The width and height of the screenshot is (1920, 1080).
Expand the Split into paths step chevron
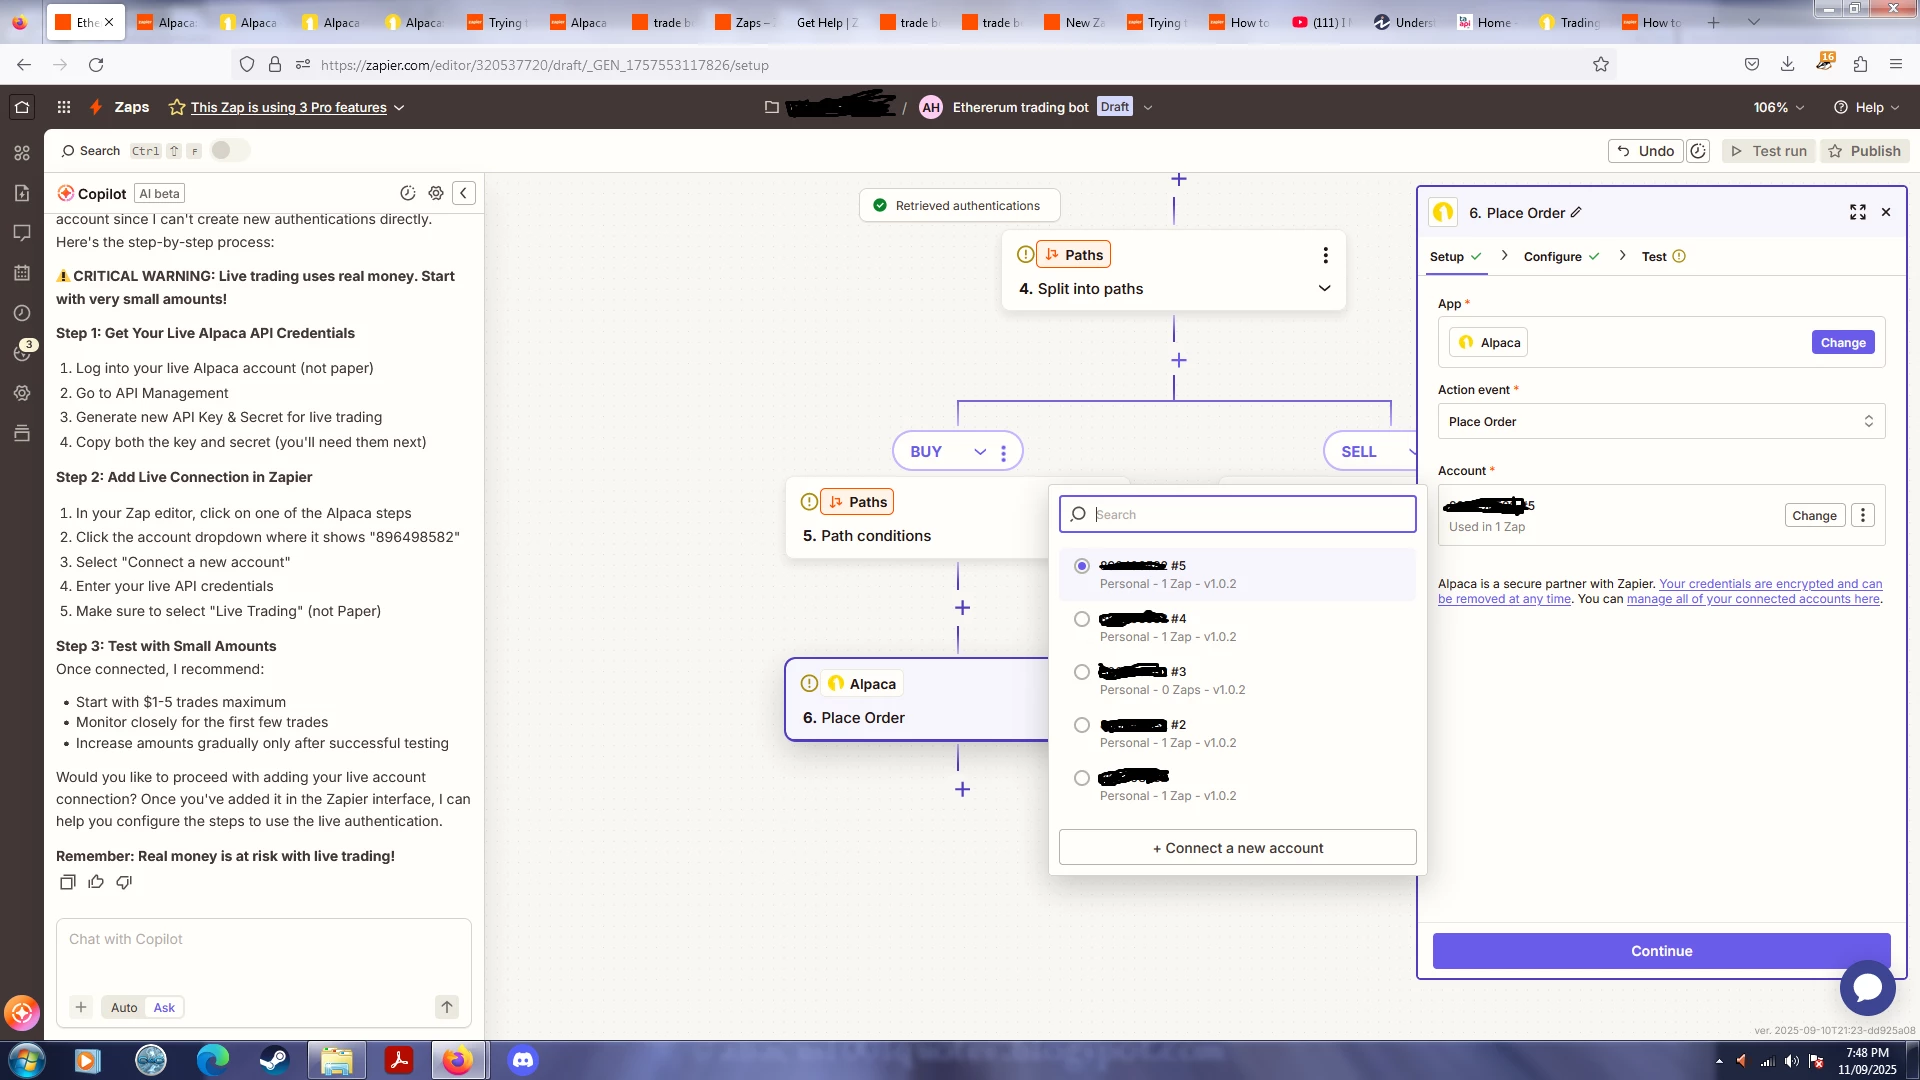point(1324,288)
